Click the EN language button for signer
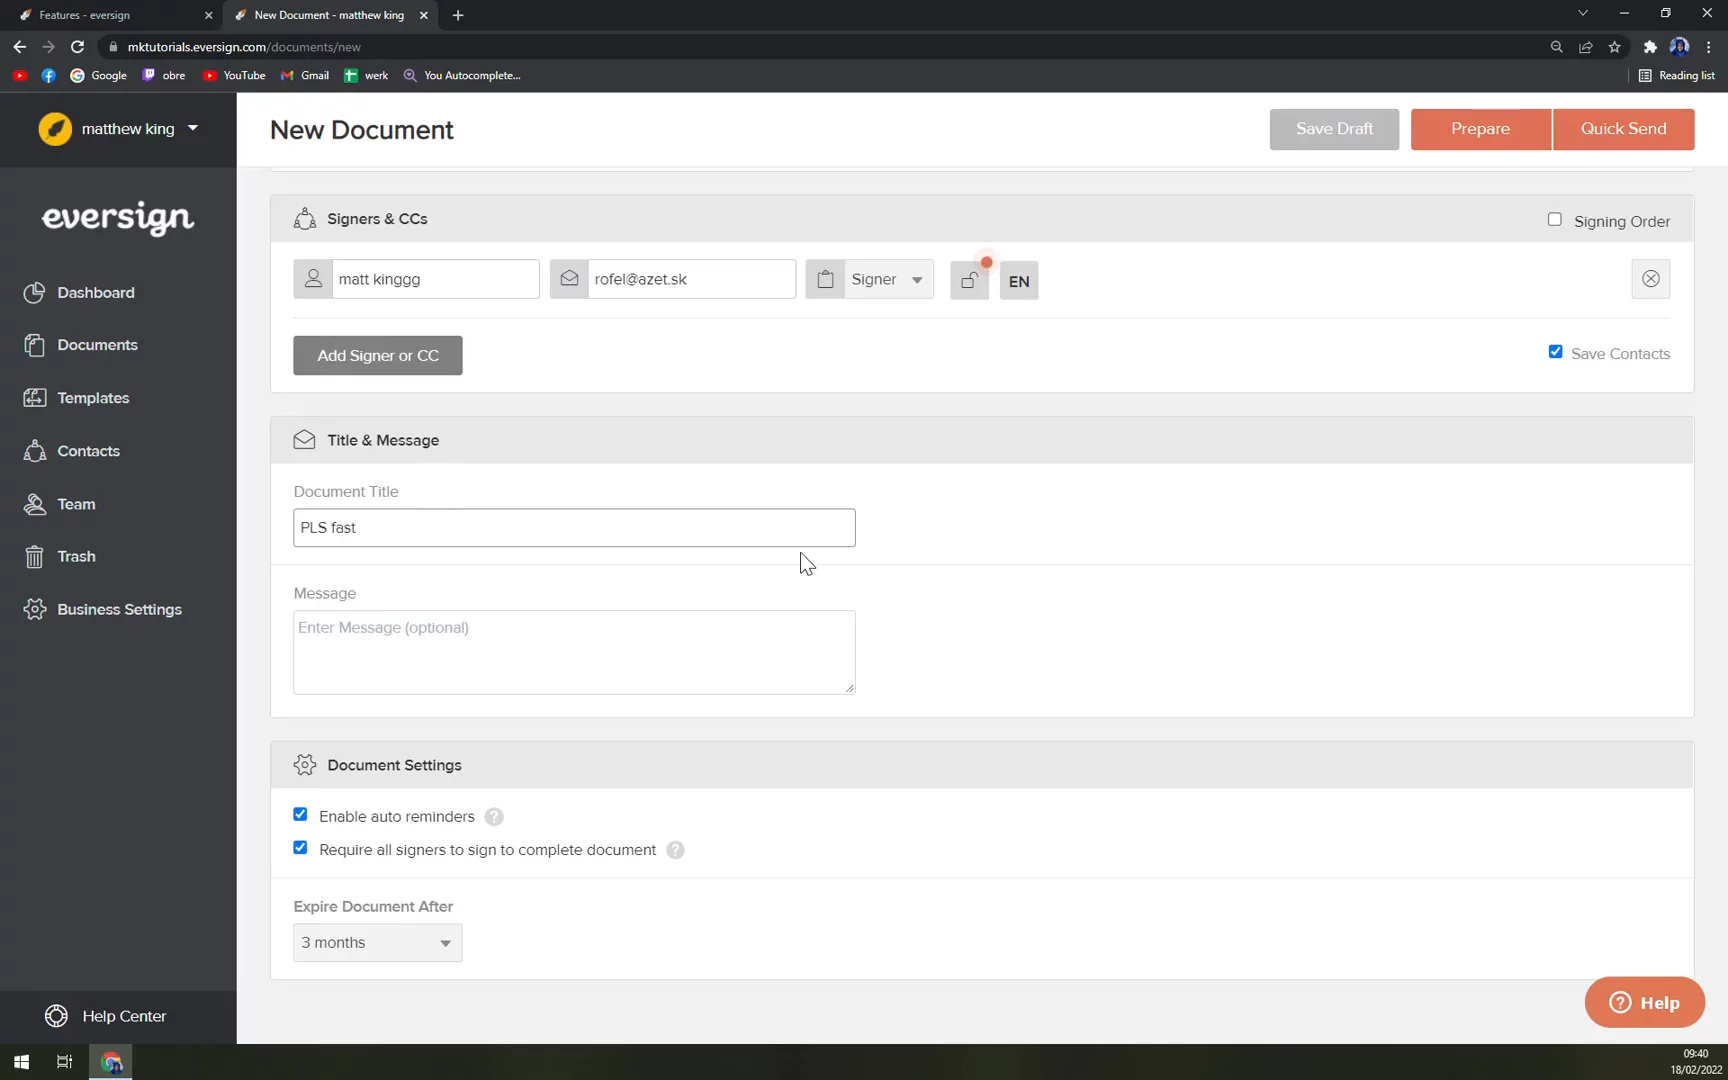 coord(1018,281)
